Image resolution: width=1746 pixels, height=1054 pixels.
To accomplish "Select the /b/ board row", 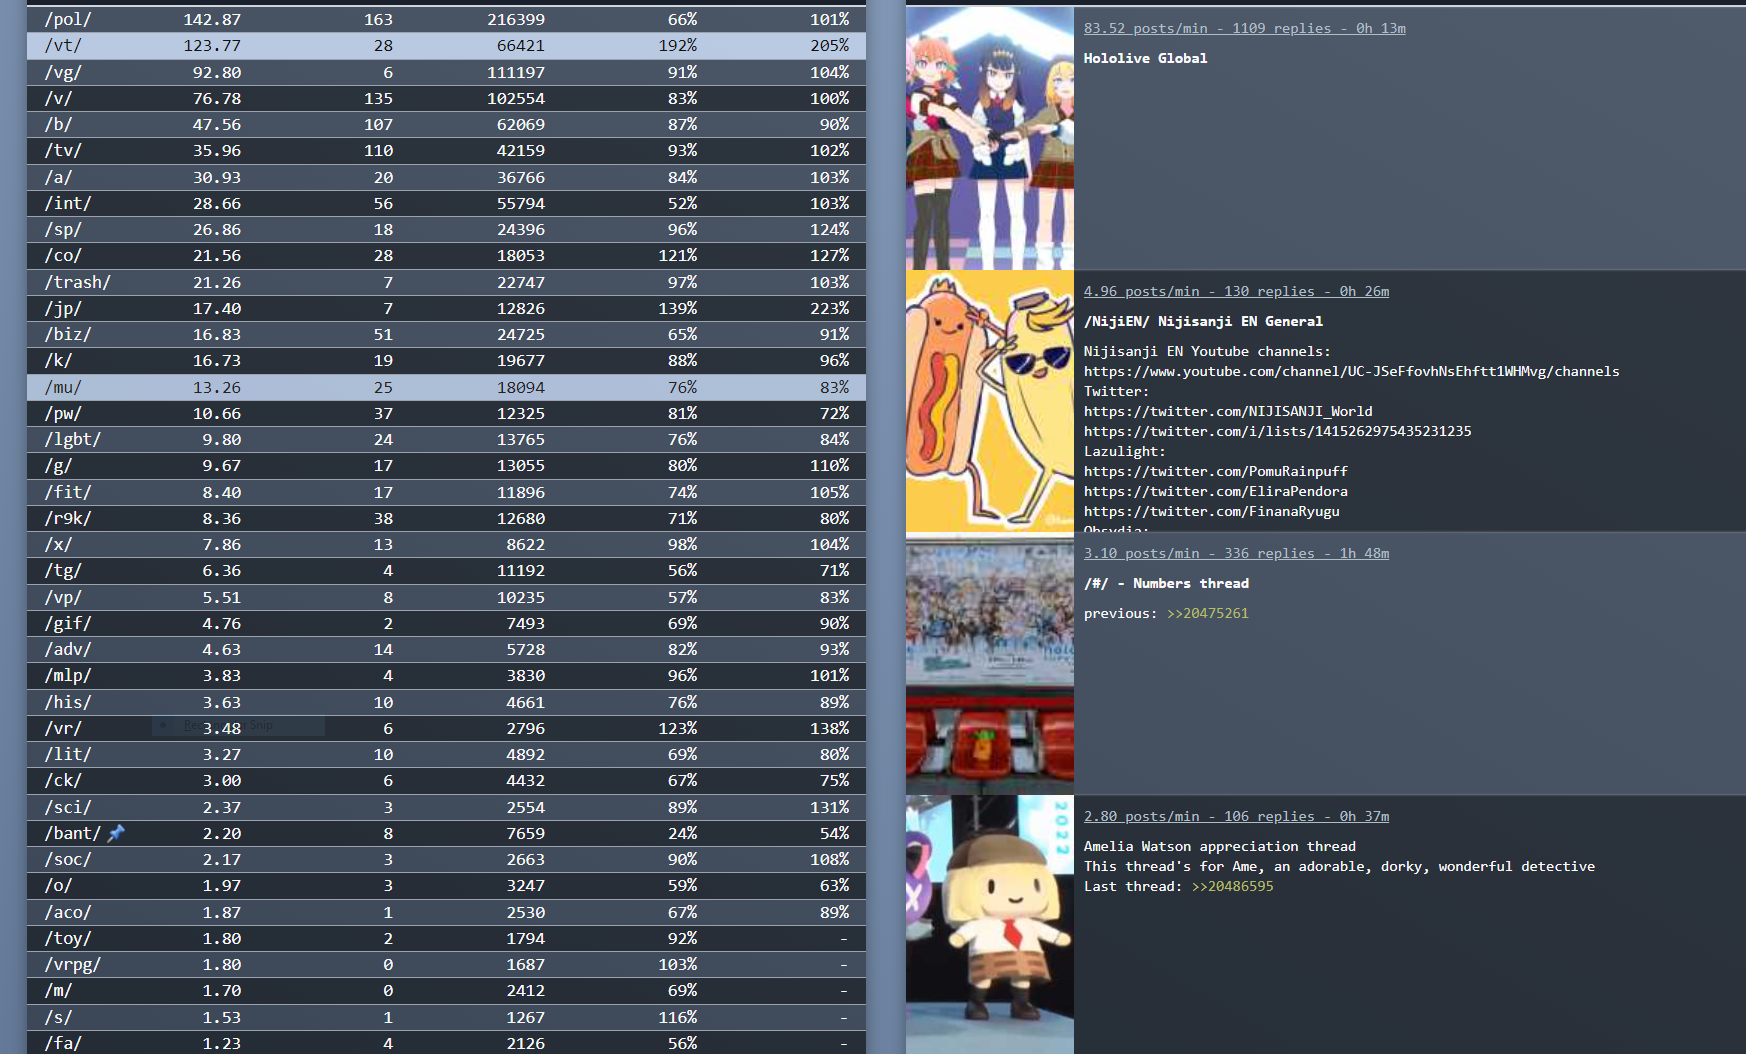I will (446, 124).
